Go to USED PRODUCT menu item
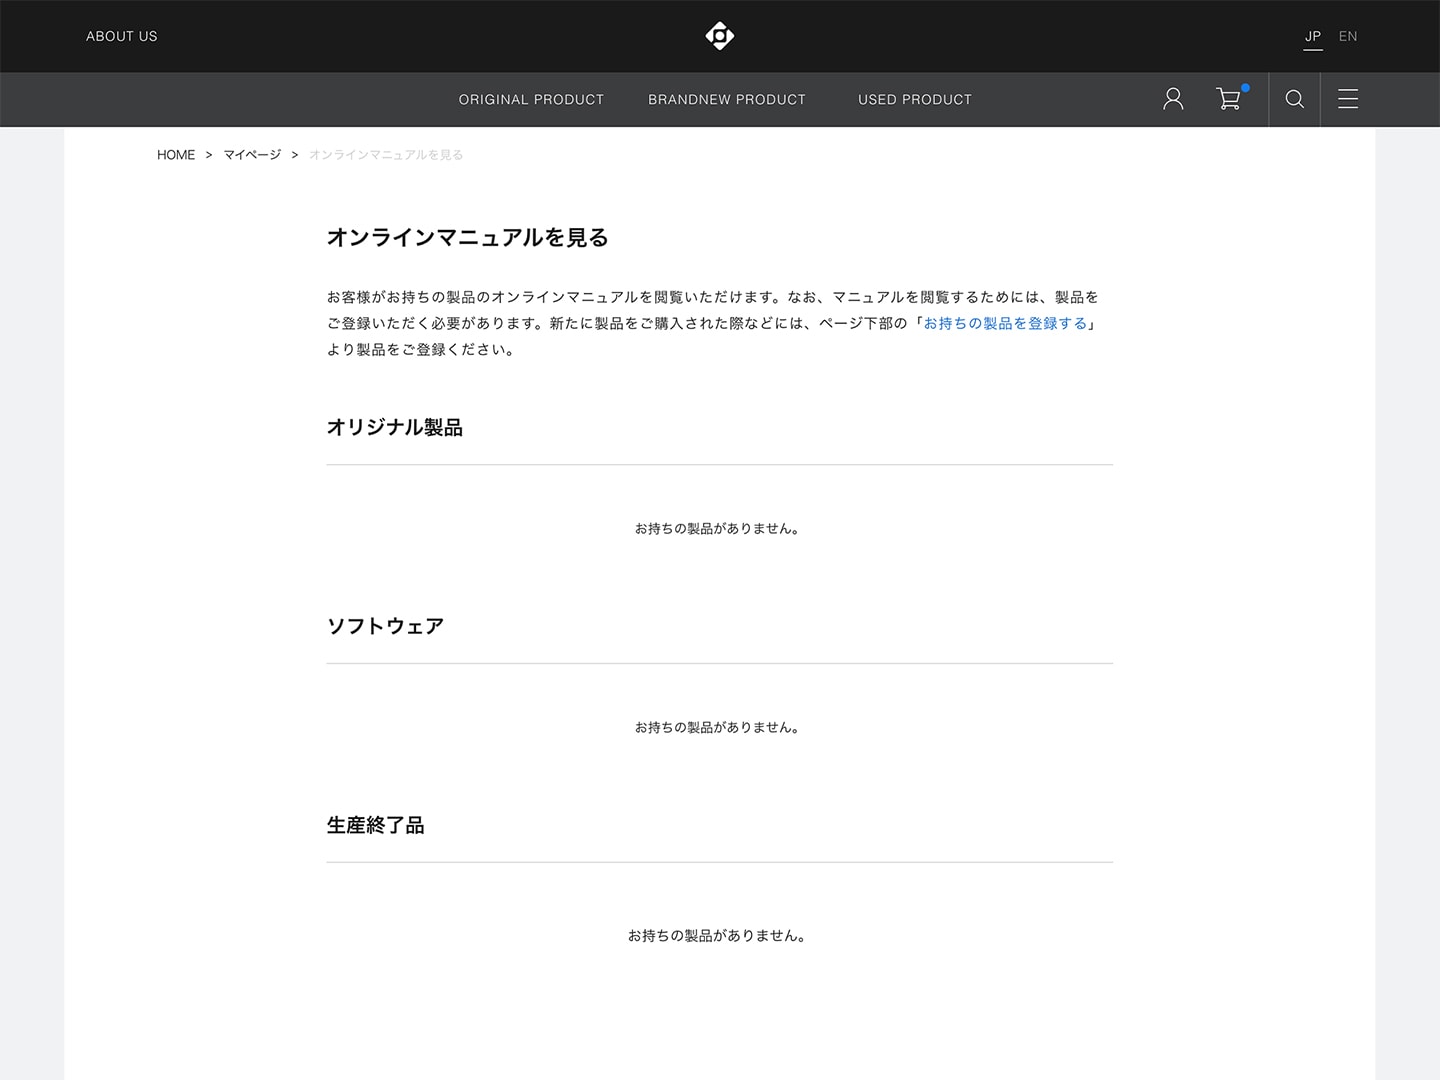 click(x=914, y=99)
